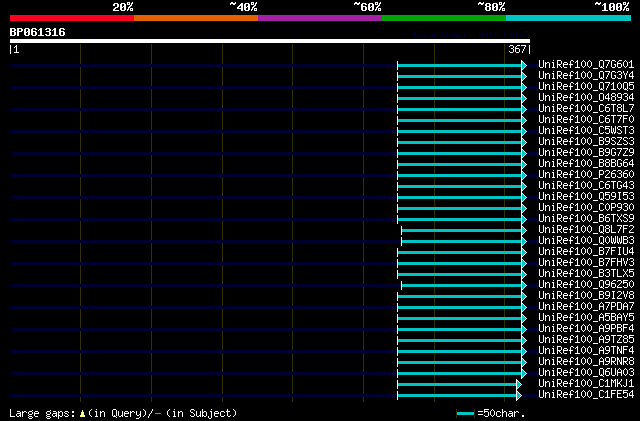The image size is (640, 421).
Task: Click the yellow query gap marker in legend
Action: point(82,414)
